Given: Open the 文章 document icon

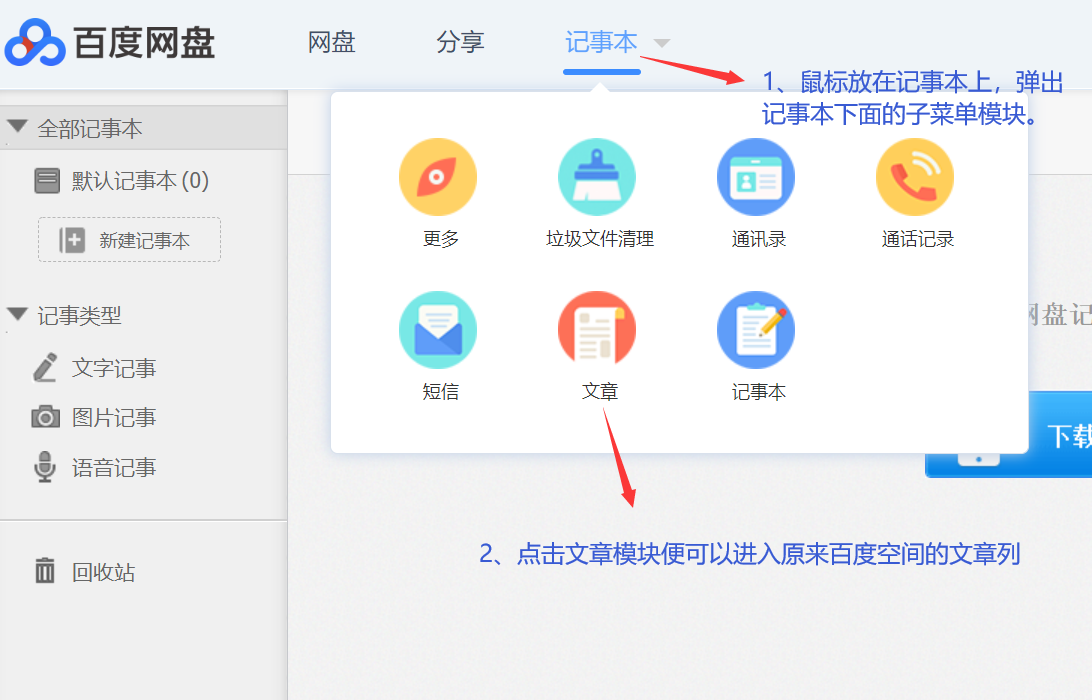Looking at the screenshot, I should 597,329.
